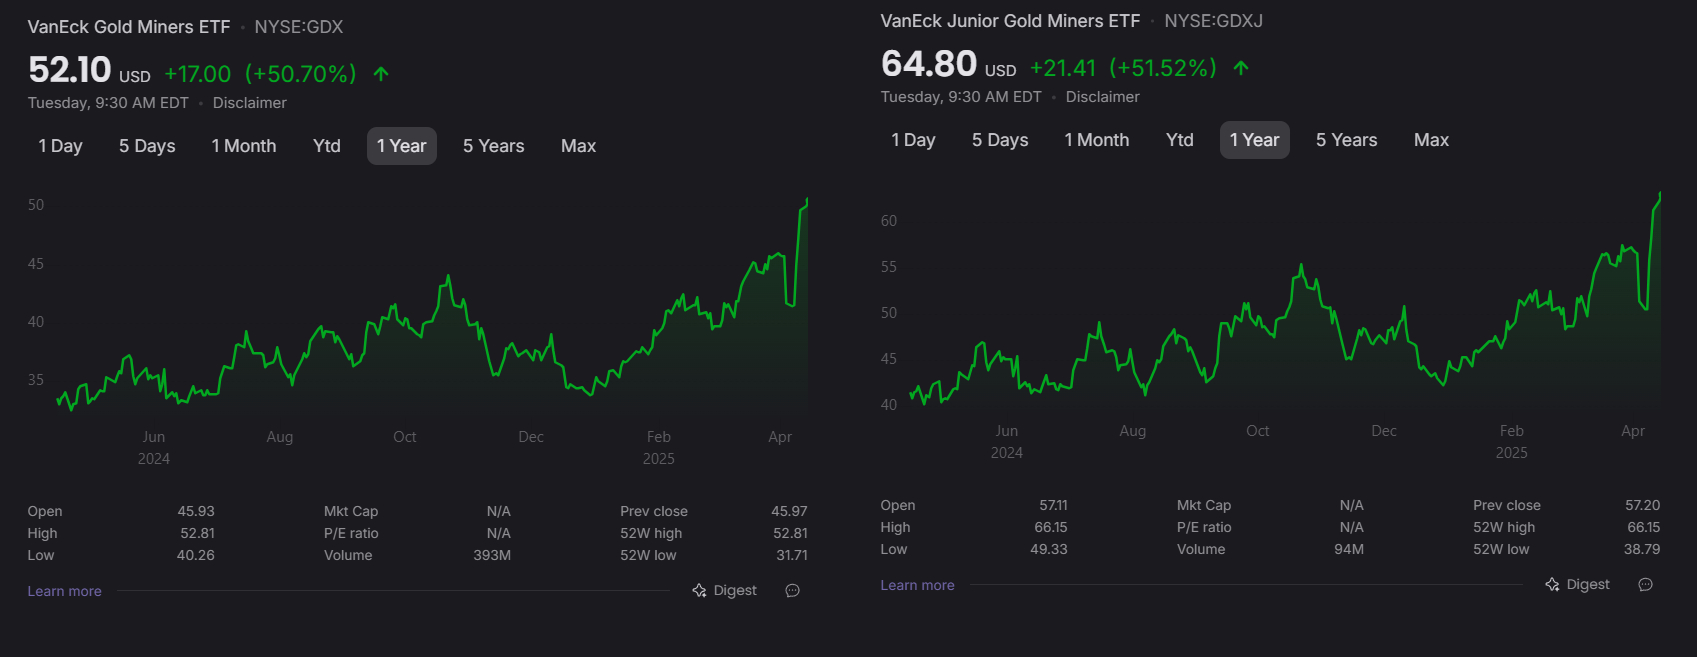Click GDX Low value 40.26
Image resolution: width=1697 pixels, height=657 pixels.
click(196, 555)
